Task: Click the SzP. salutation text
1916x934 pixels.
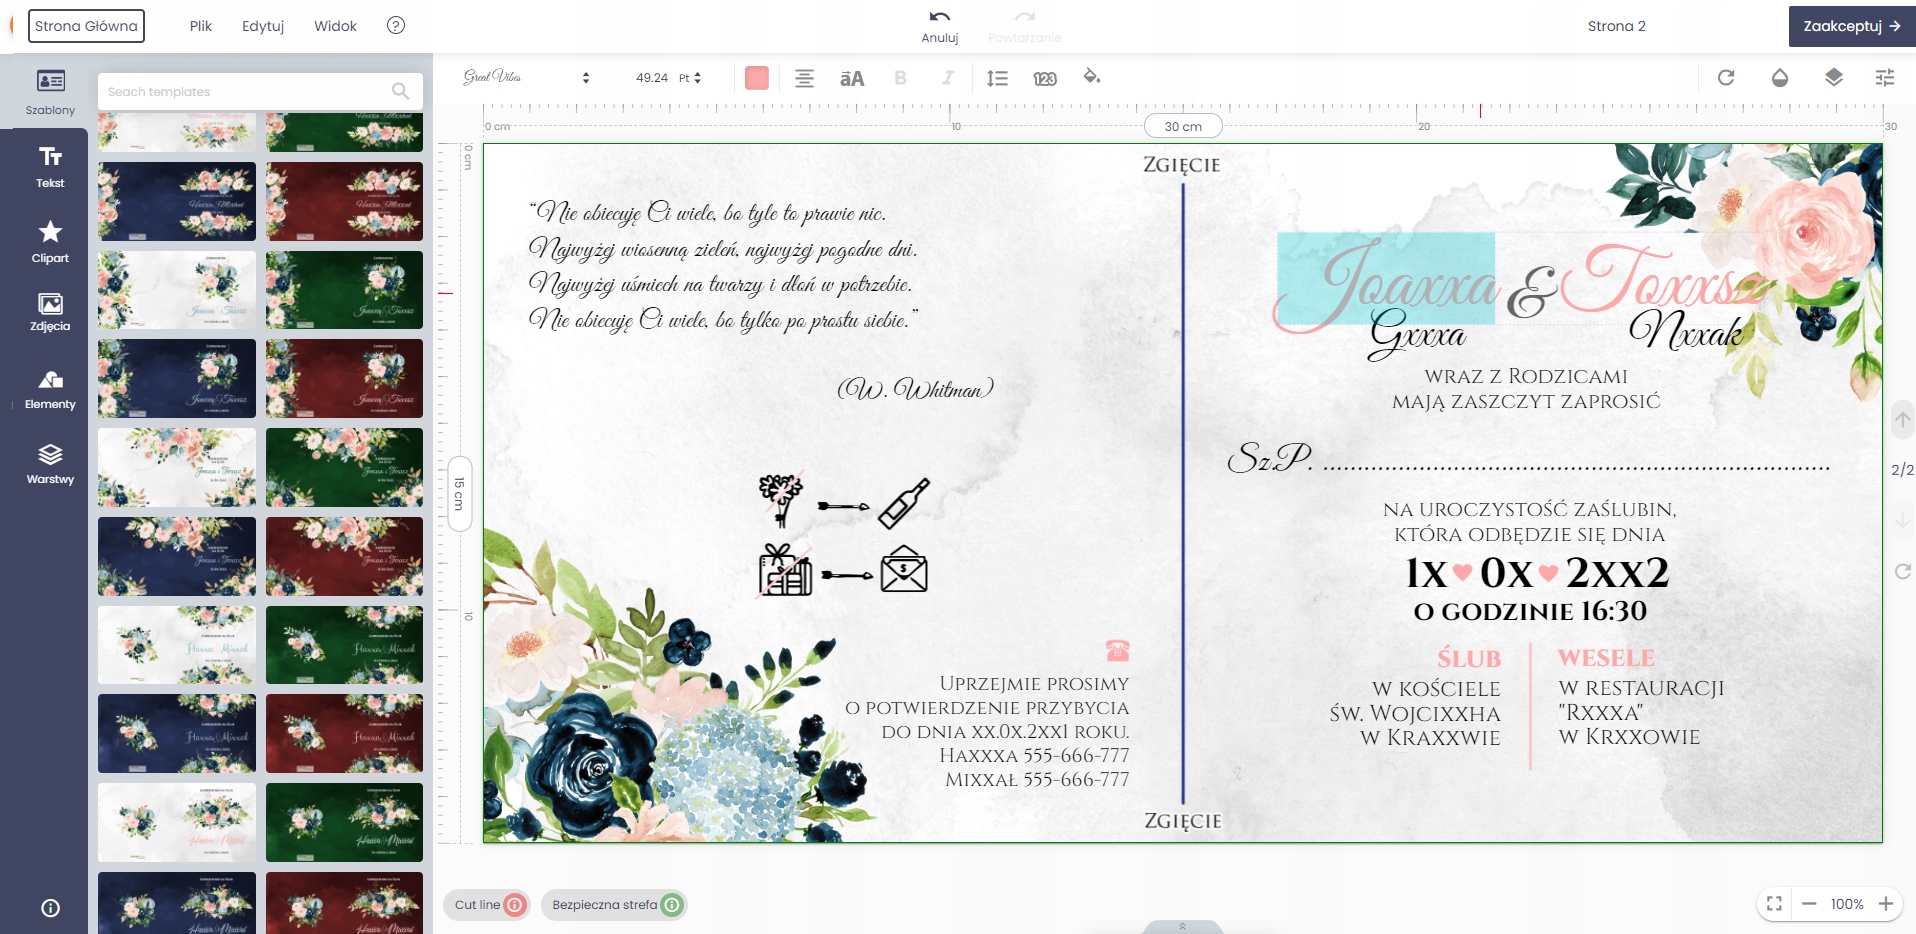Action: click(1270, 458)
